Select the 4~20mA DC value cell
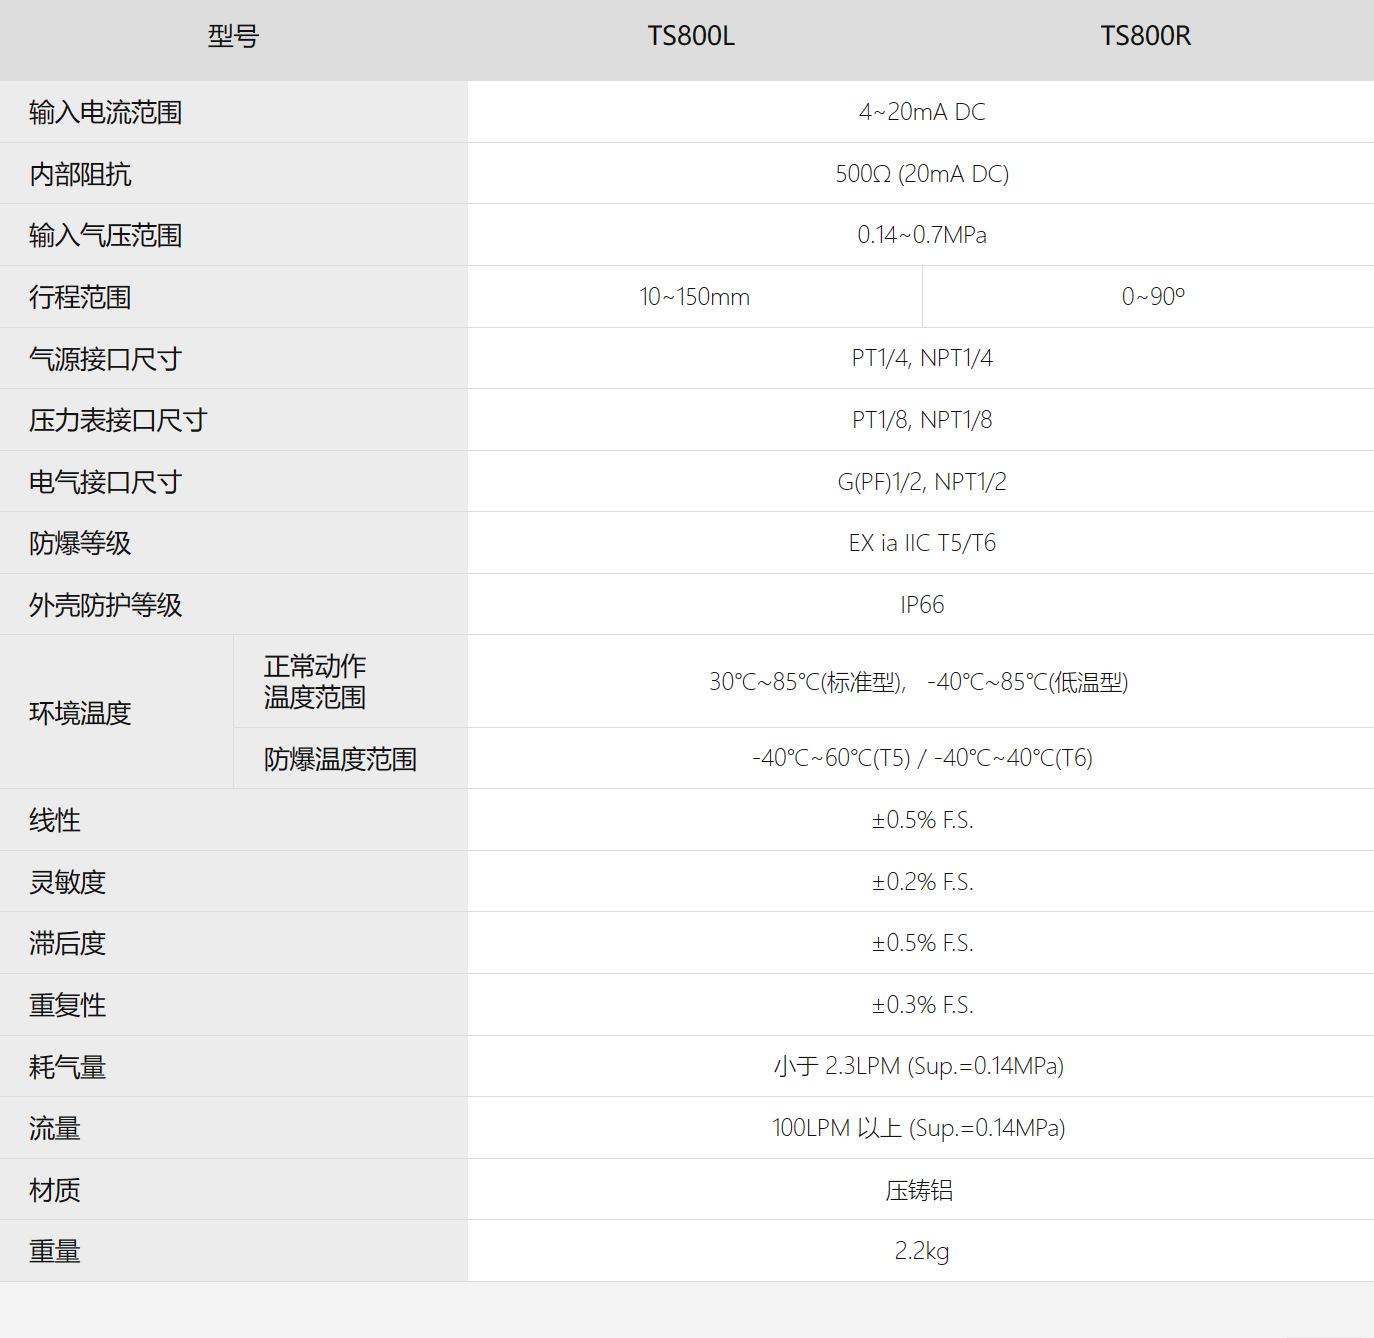Viewport: 1374px width, 1338px height. (x=921, y=112)
